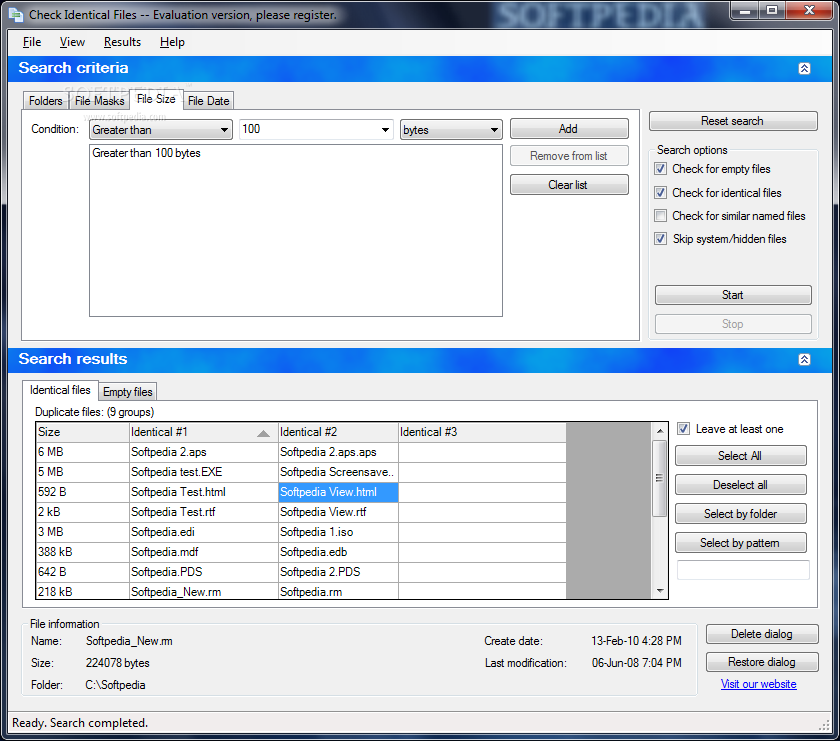This screenshot has height=741, width=840.
Task: Select Softpedia.edi cell
Action: (x=204, y=532)
